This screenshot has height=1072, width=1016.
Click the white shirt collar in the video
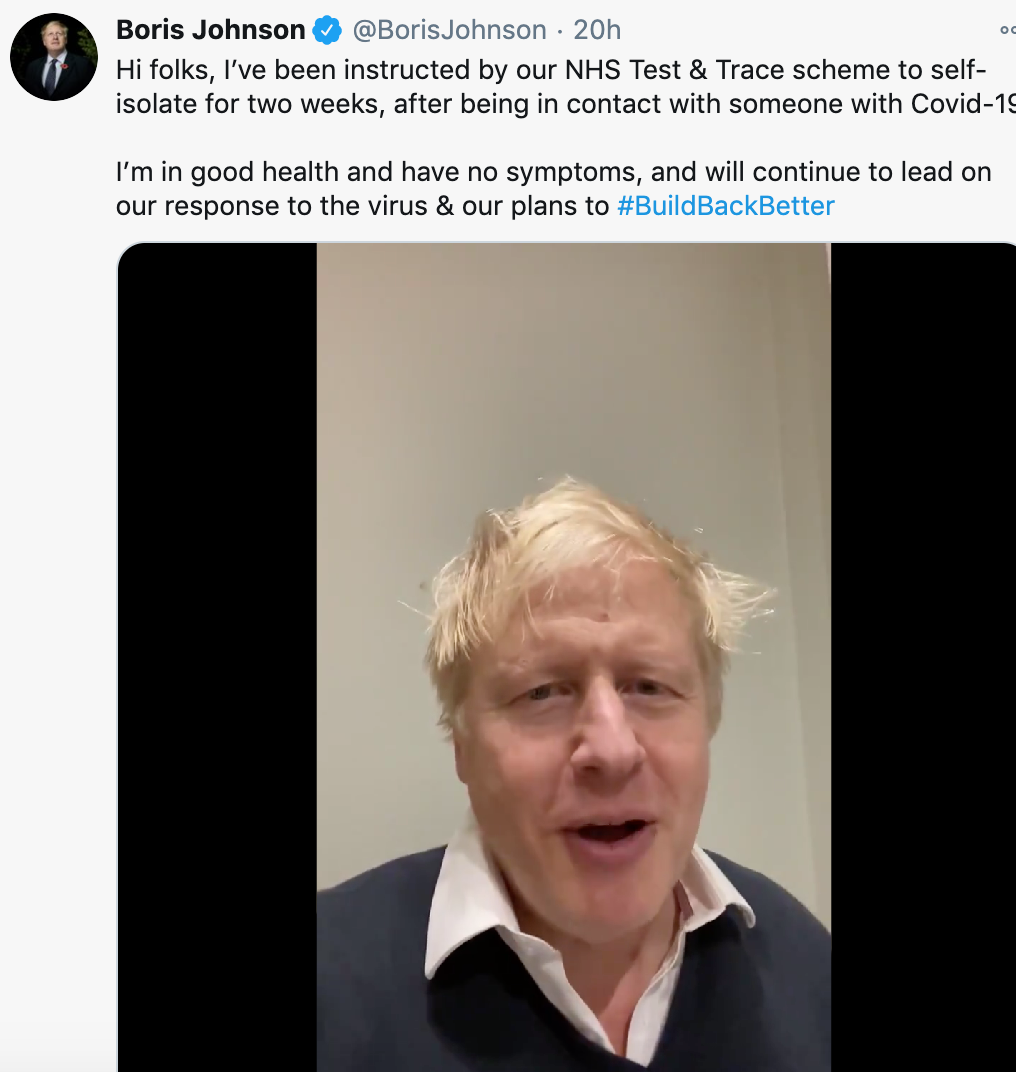pyautogui.click(x=470, y=915)
